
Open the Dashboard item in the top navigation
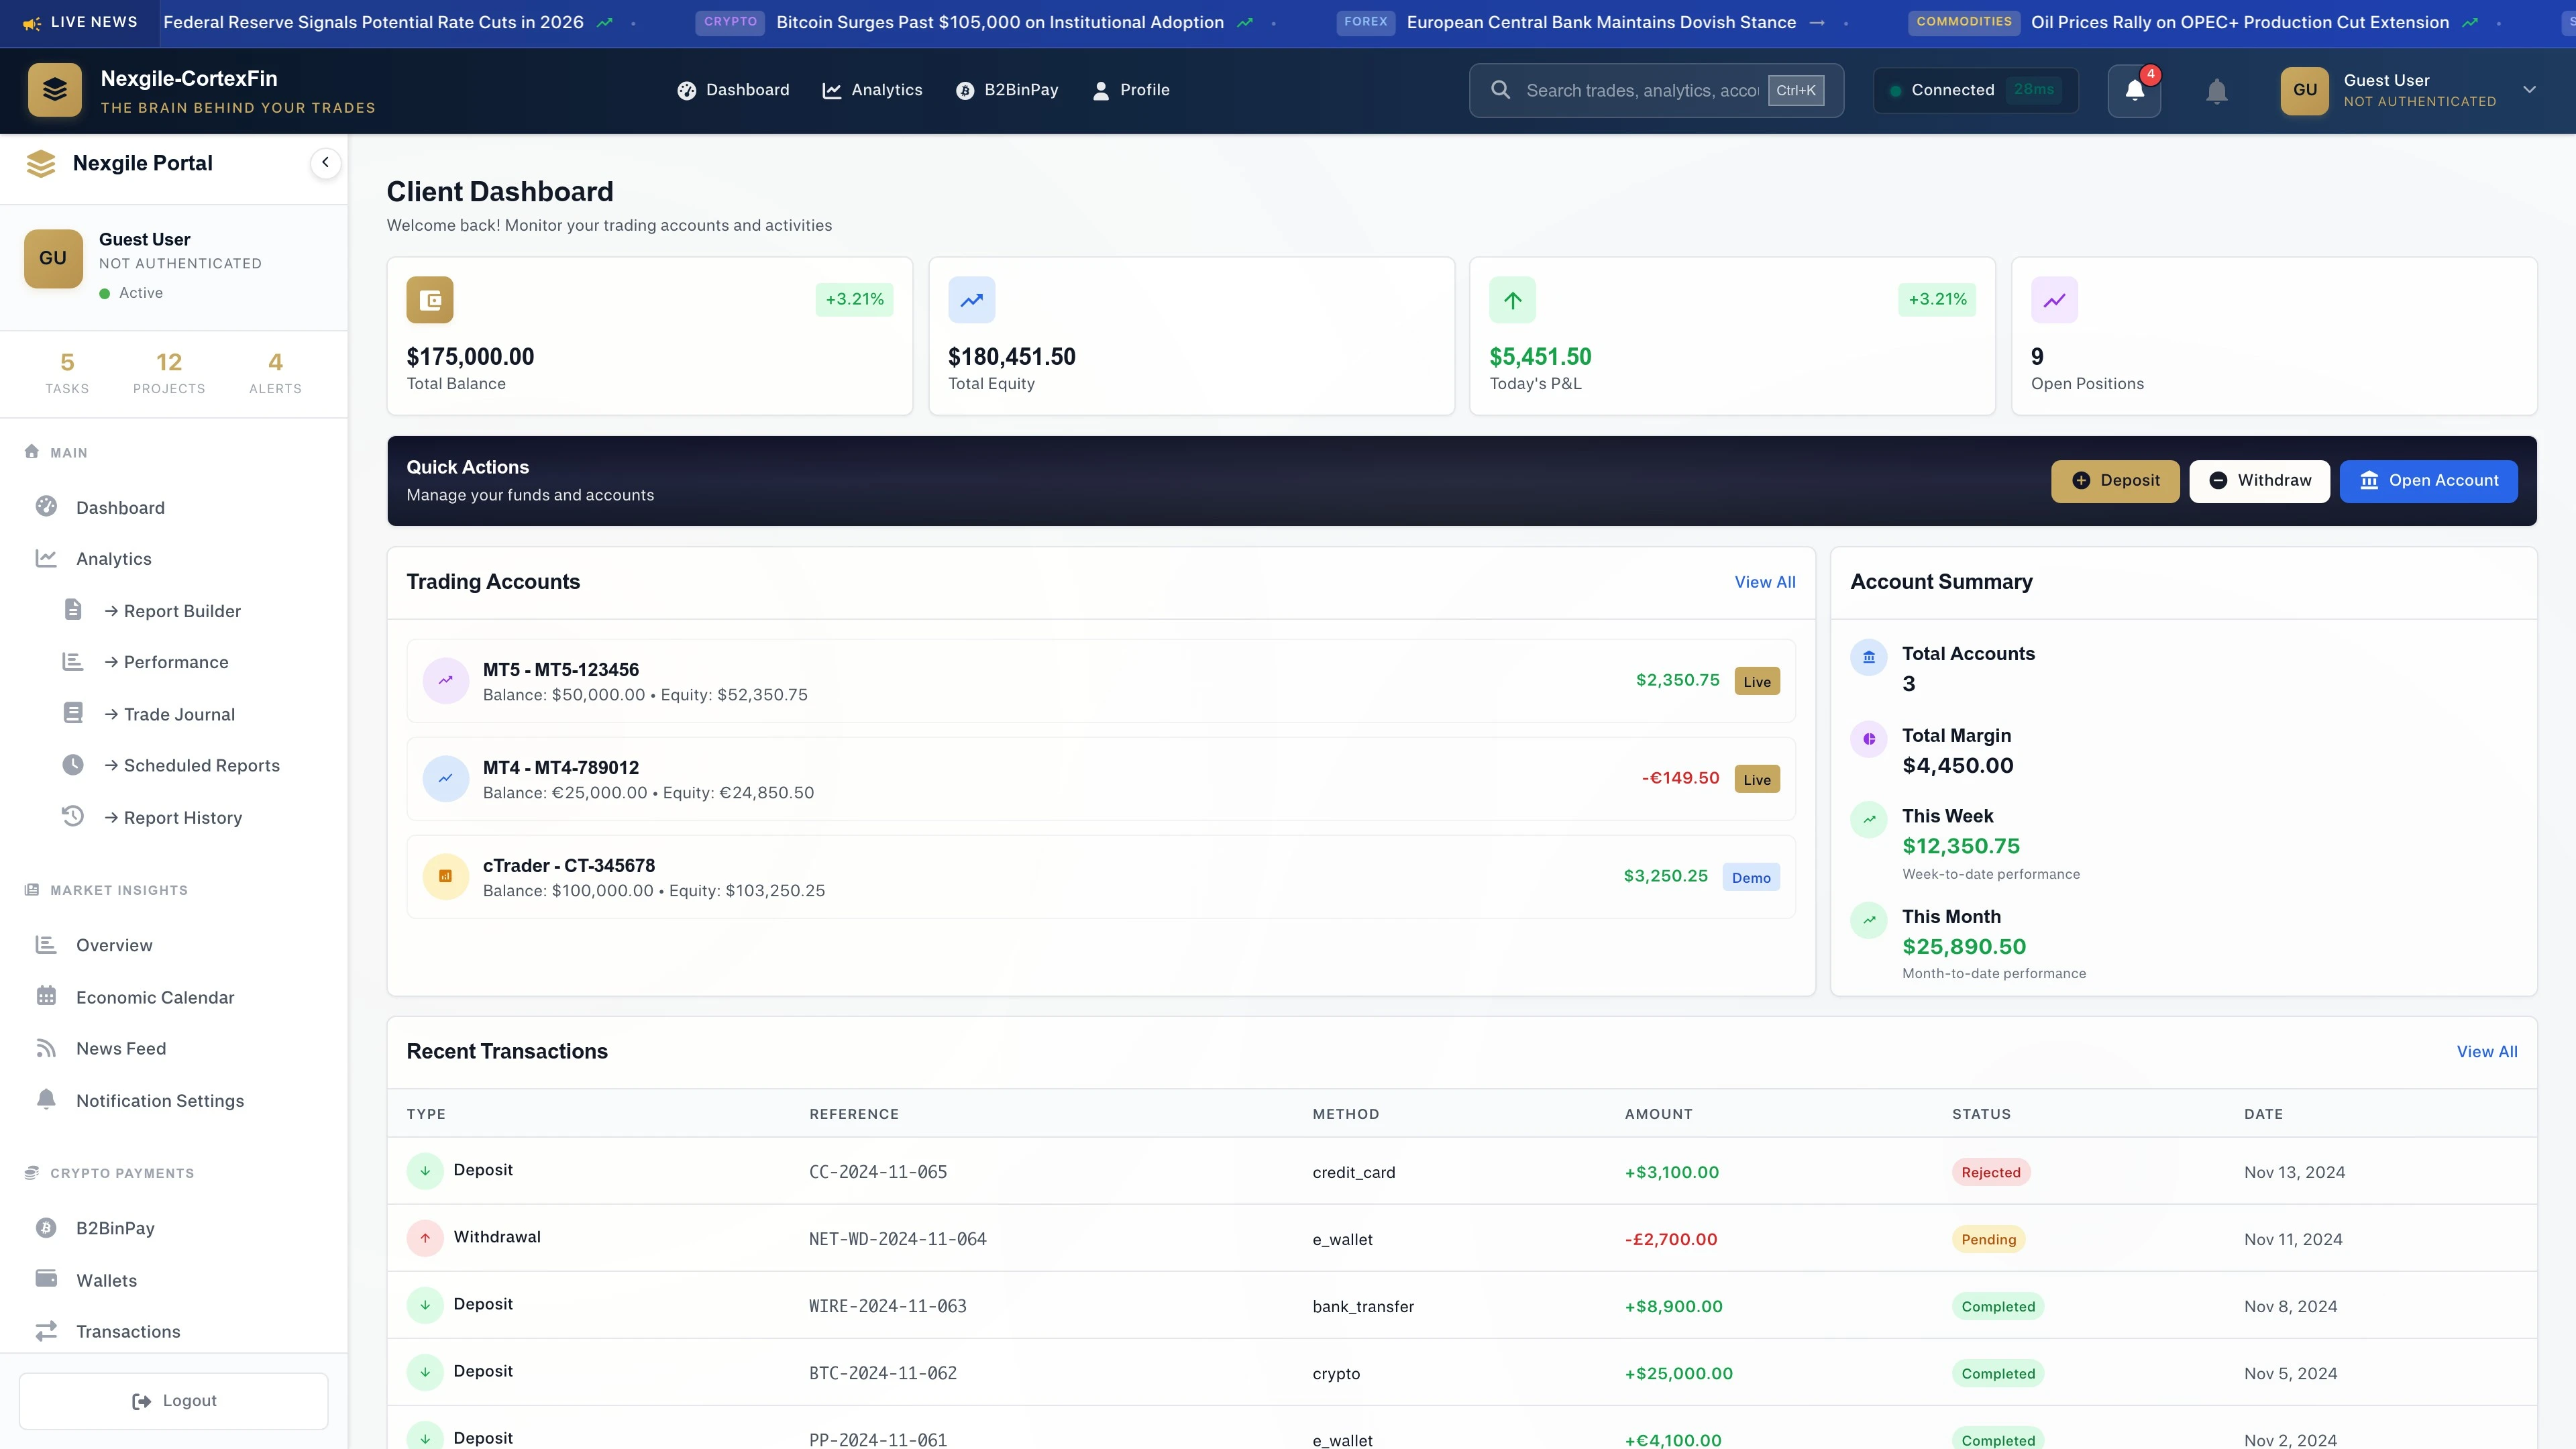coord(734,90)
